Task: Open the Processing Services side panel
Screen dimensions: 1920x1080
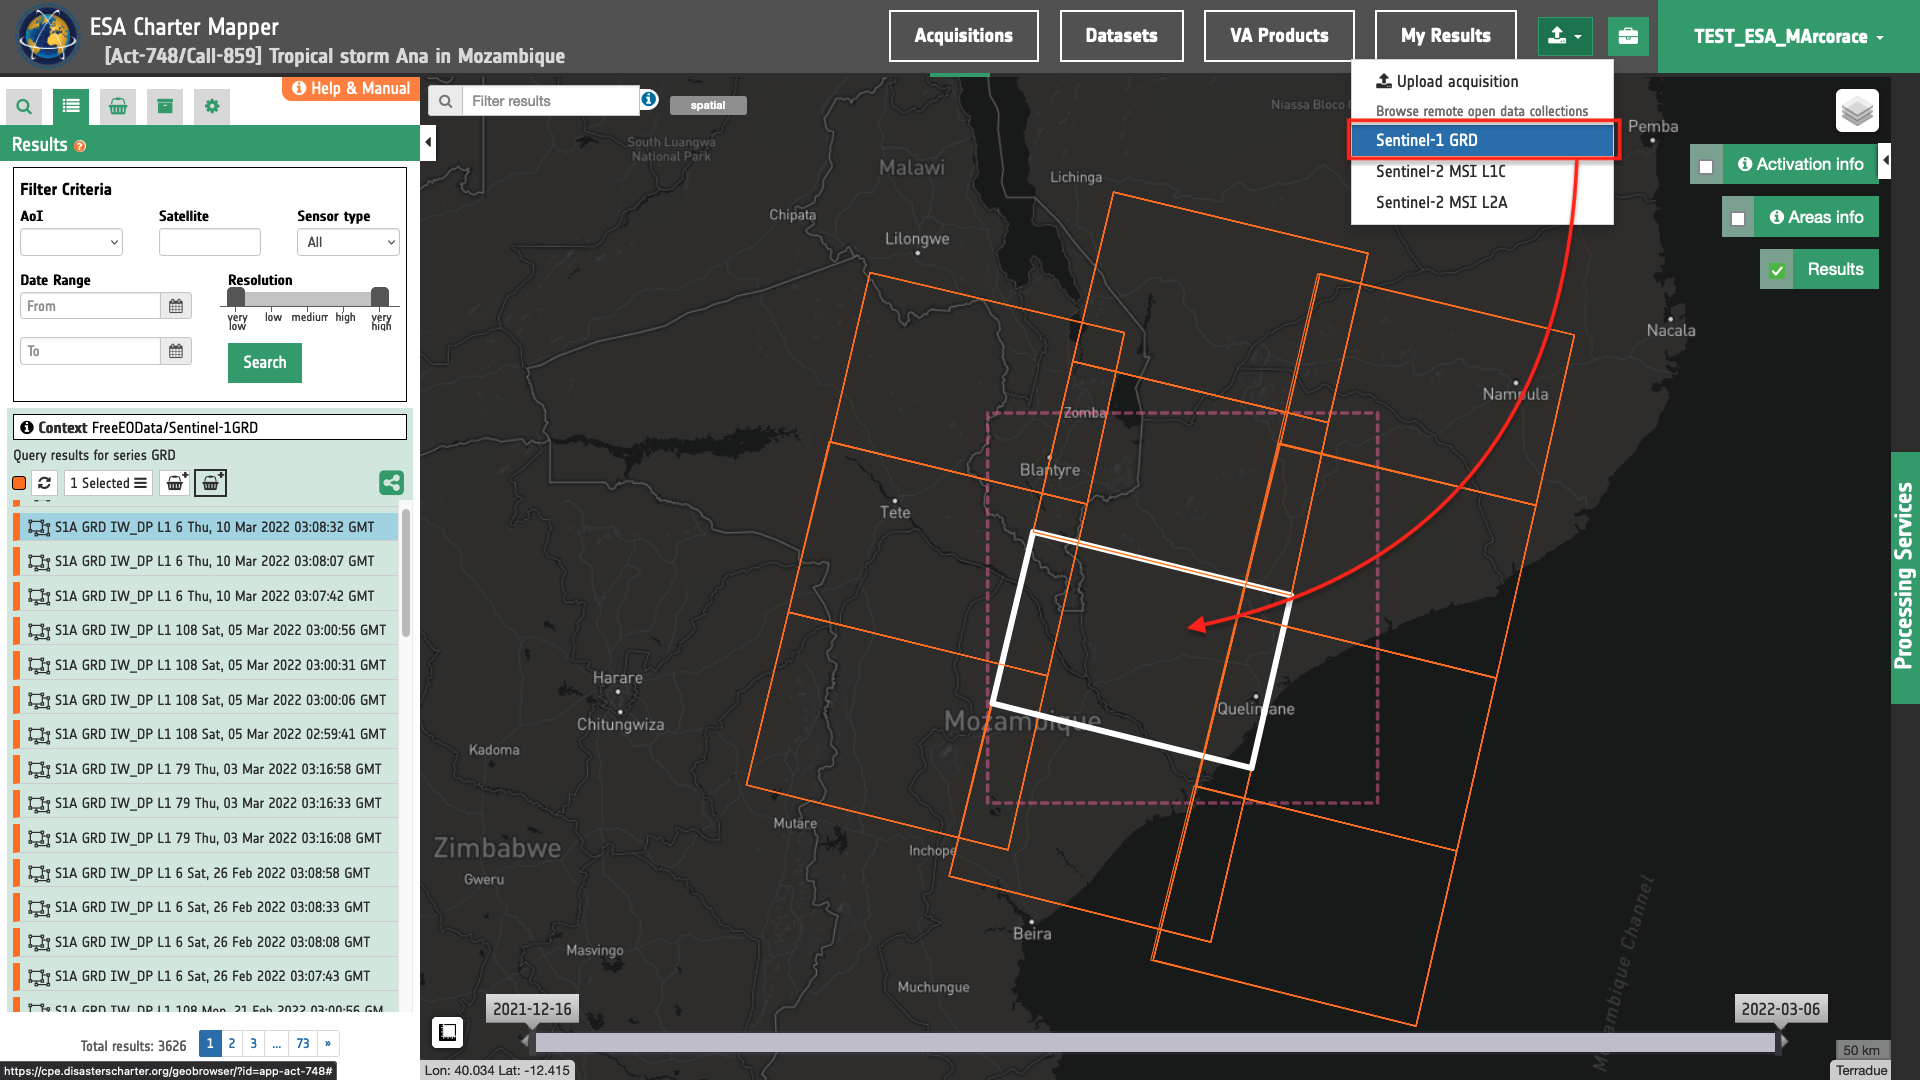Action: click(x=1904, y=577)
